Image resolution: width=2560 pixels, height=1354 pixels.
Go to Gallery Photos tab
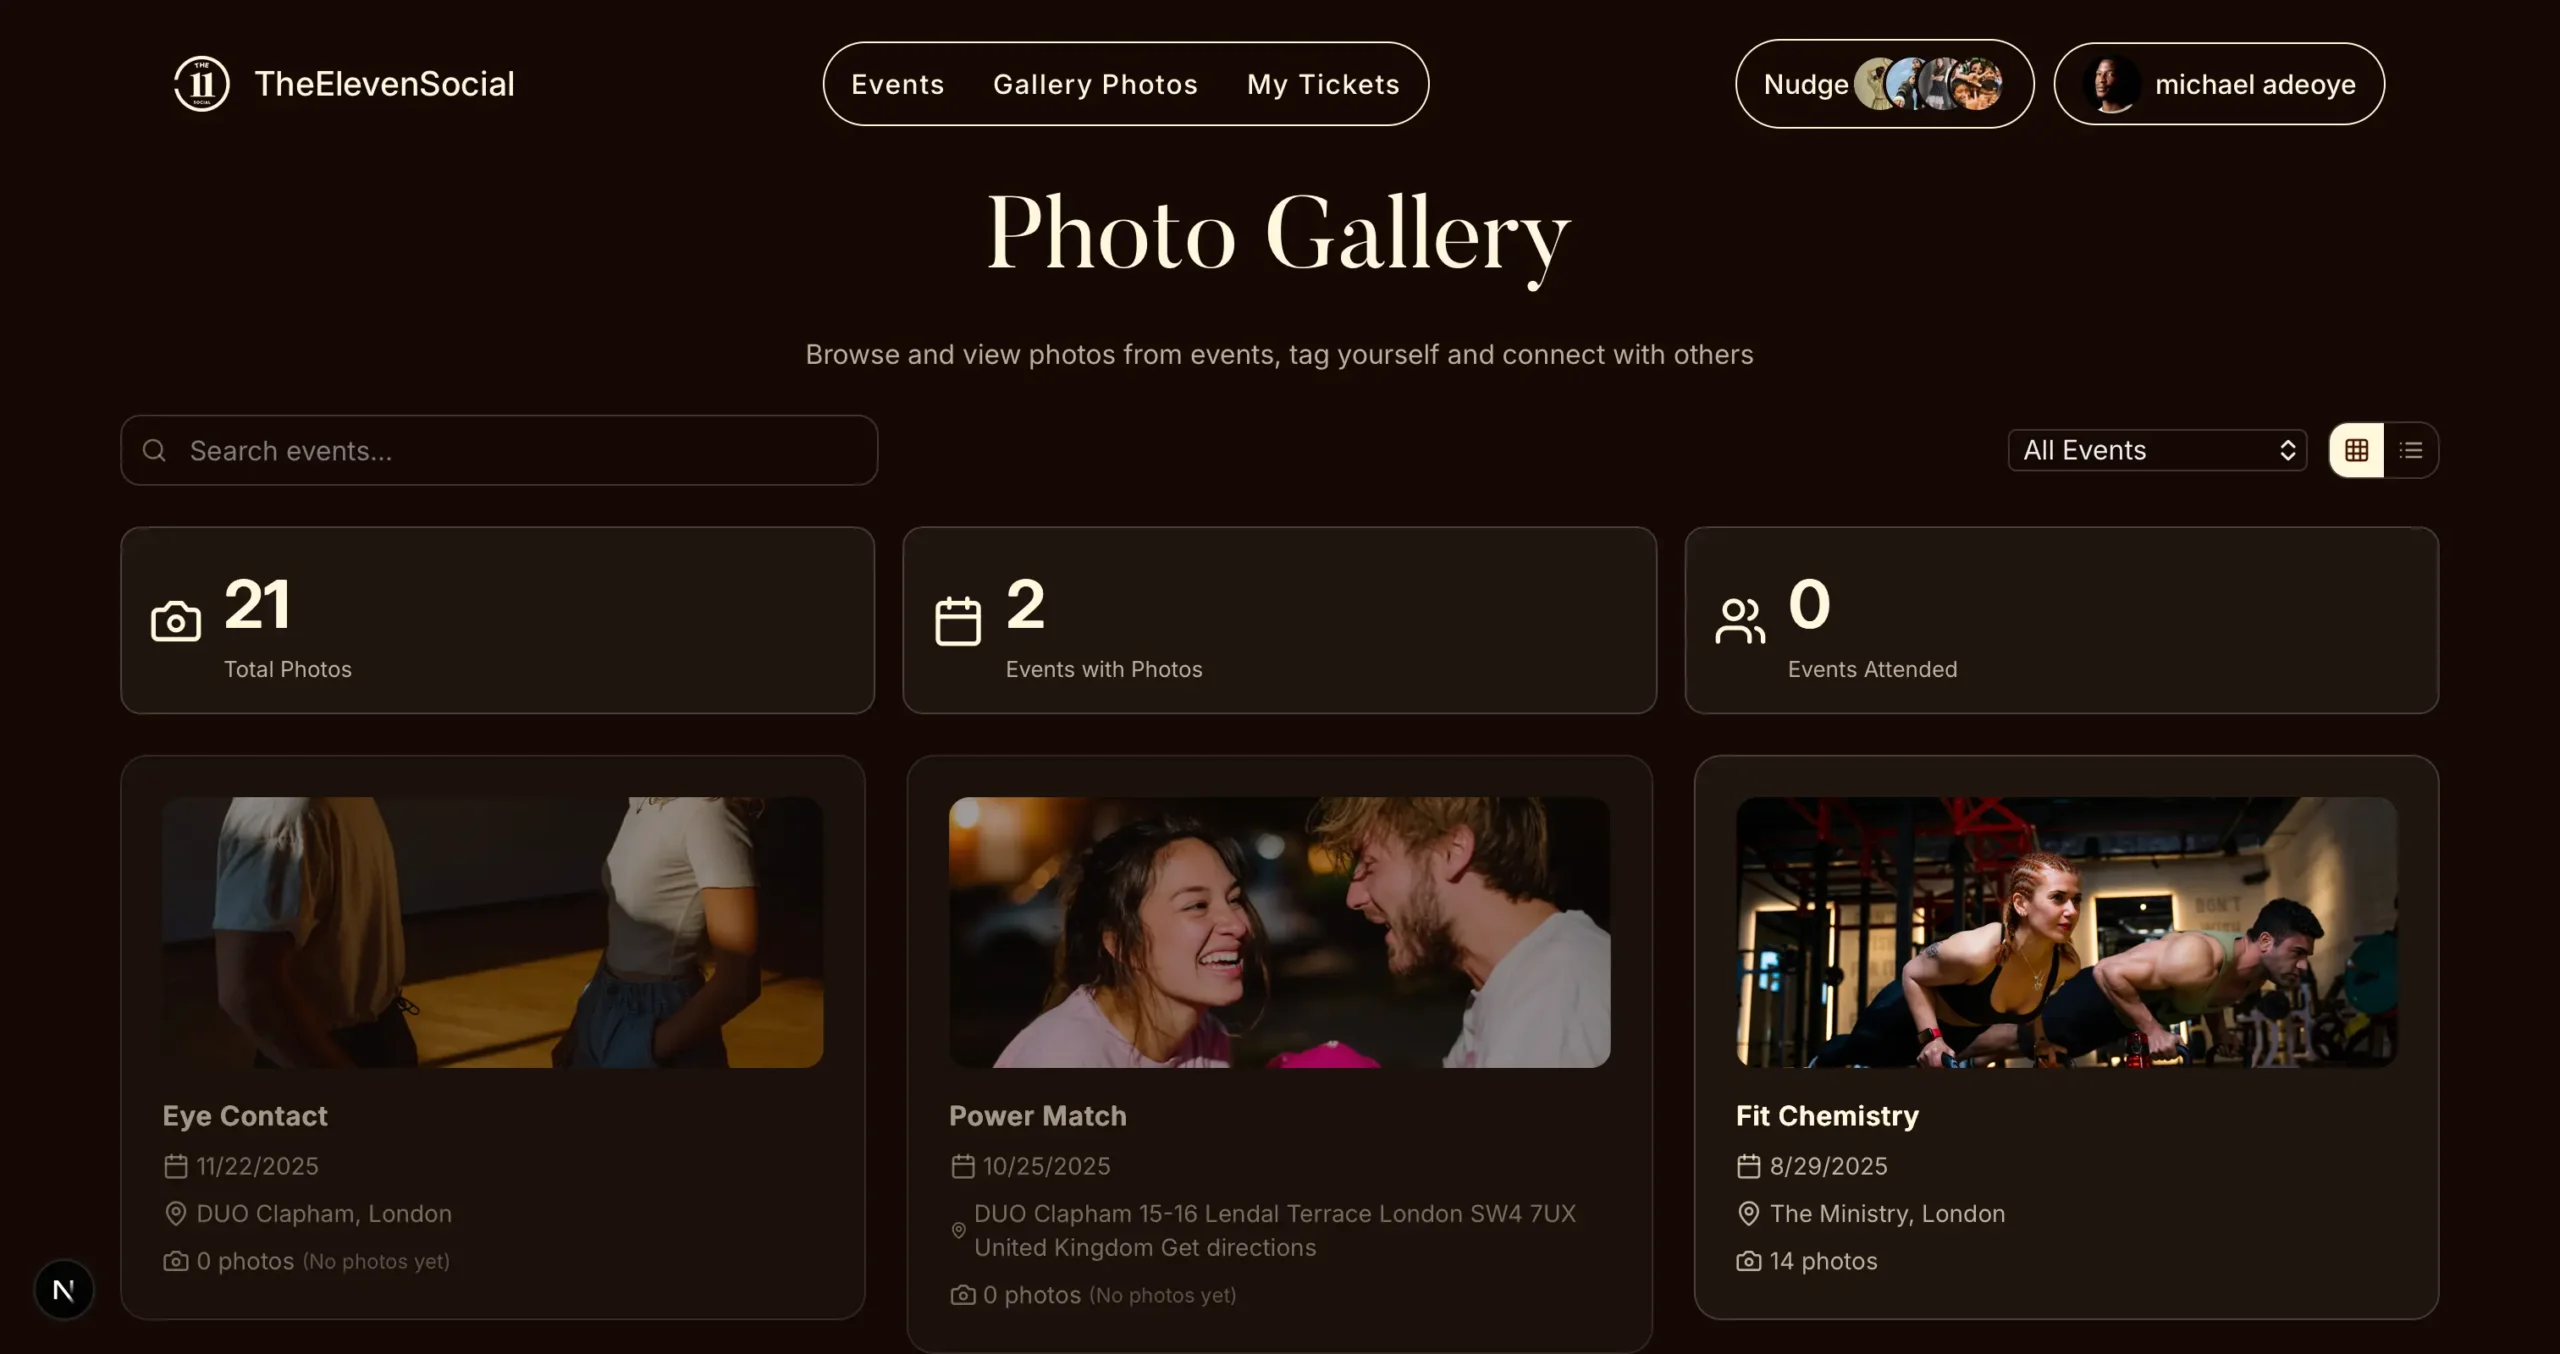(x=1095, y=84)
